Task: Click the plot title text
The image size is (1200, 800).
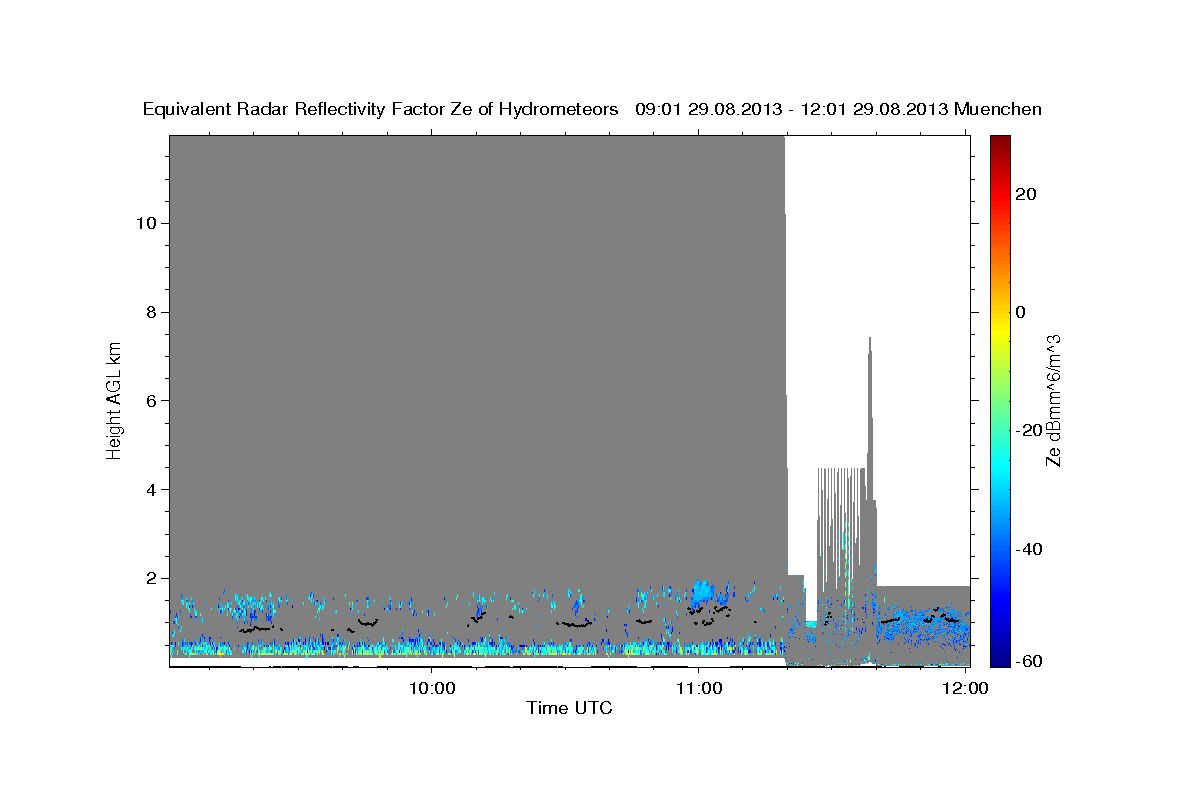Action: (x=592, y=109)
